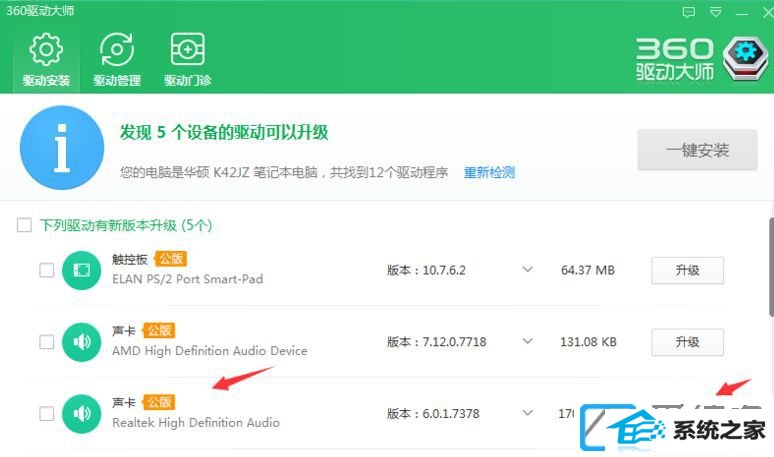Click the 64.37 MB size value

[x=588, y=270]
